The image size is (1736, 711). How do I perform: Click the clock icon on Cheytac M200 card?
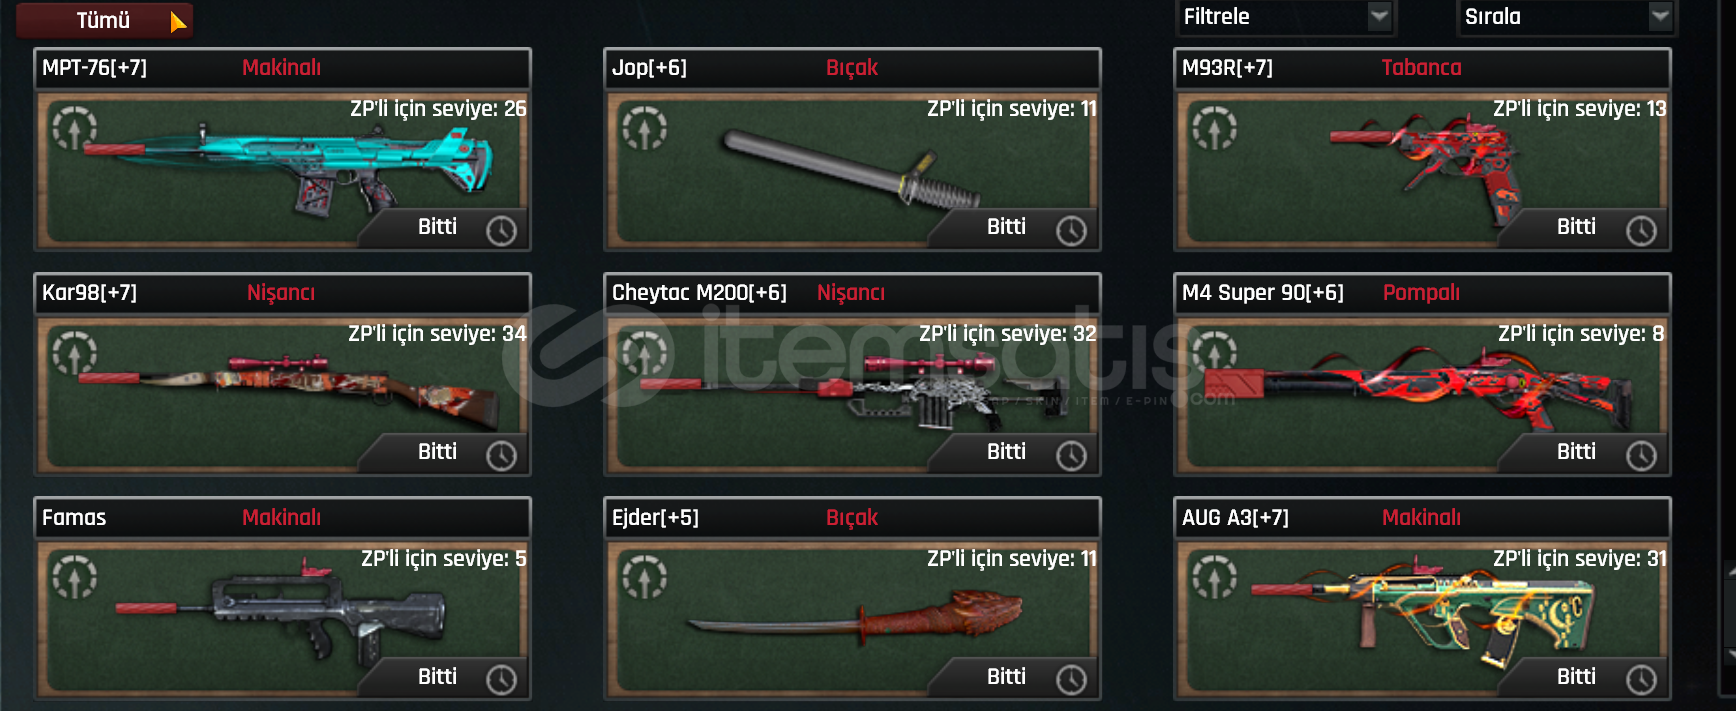[1071, 456]
